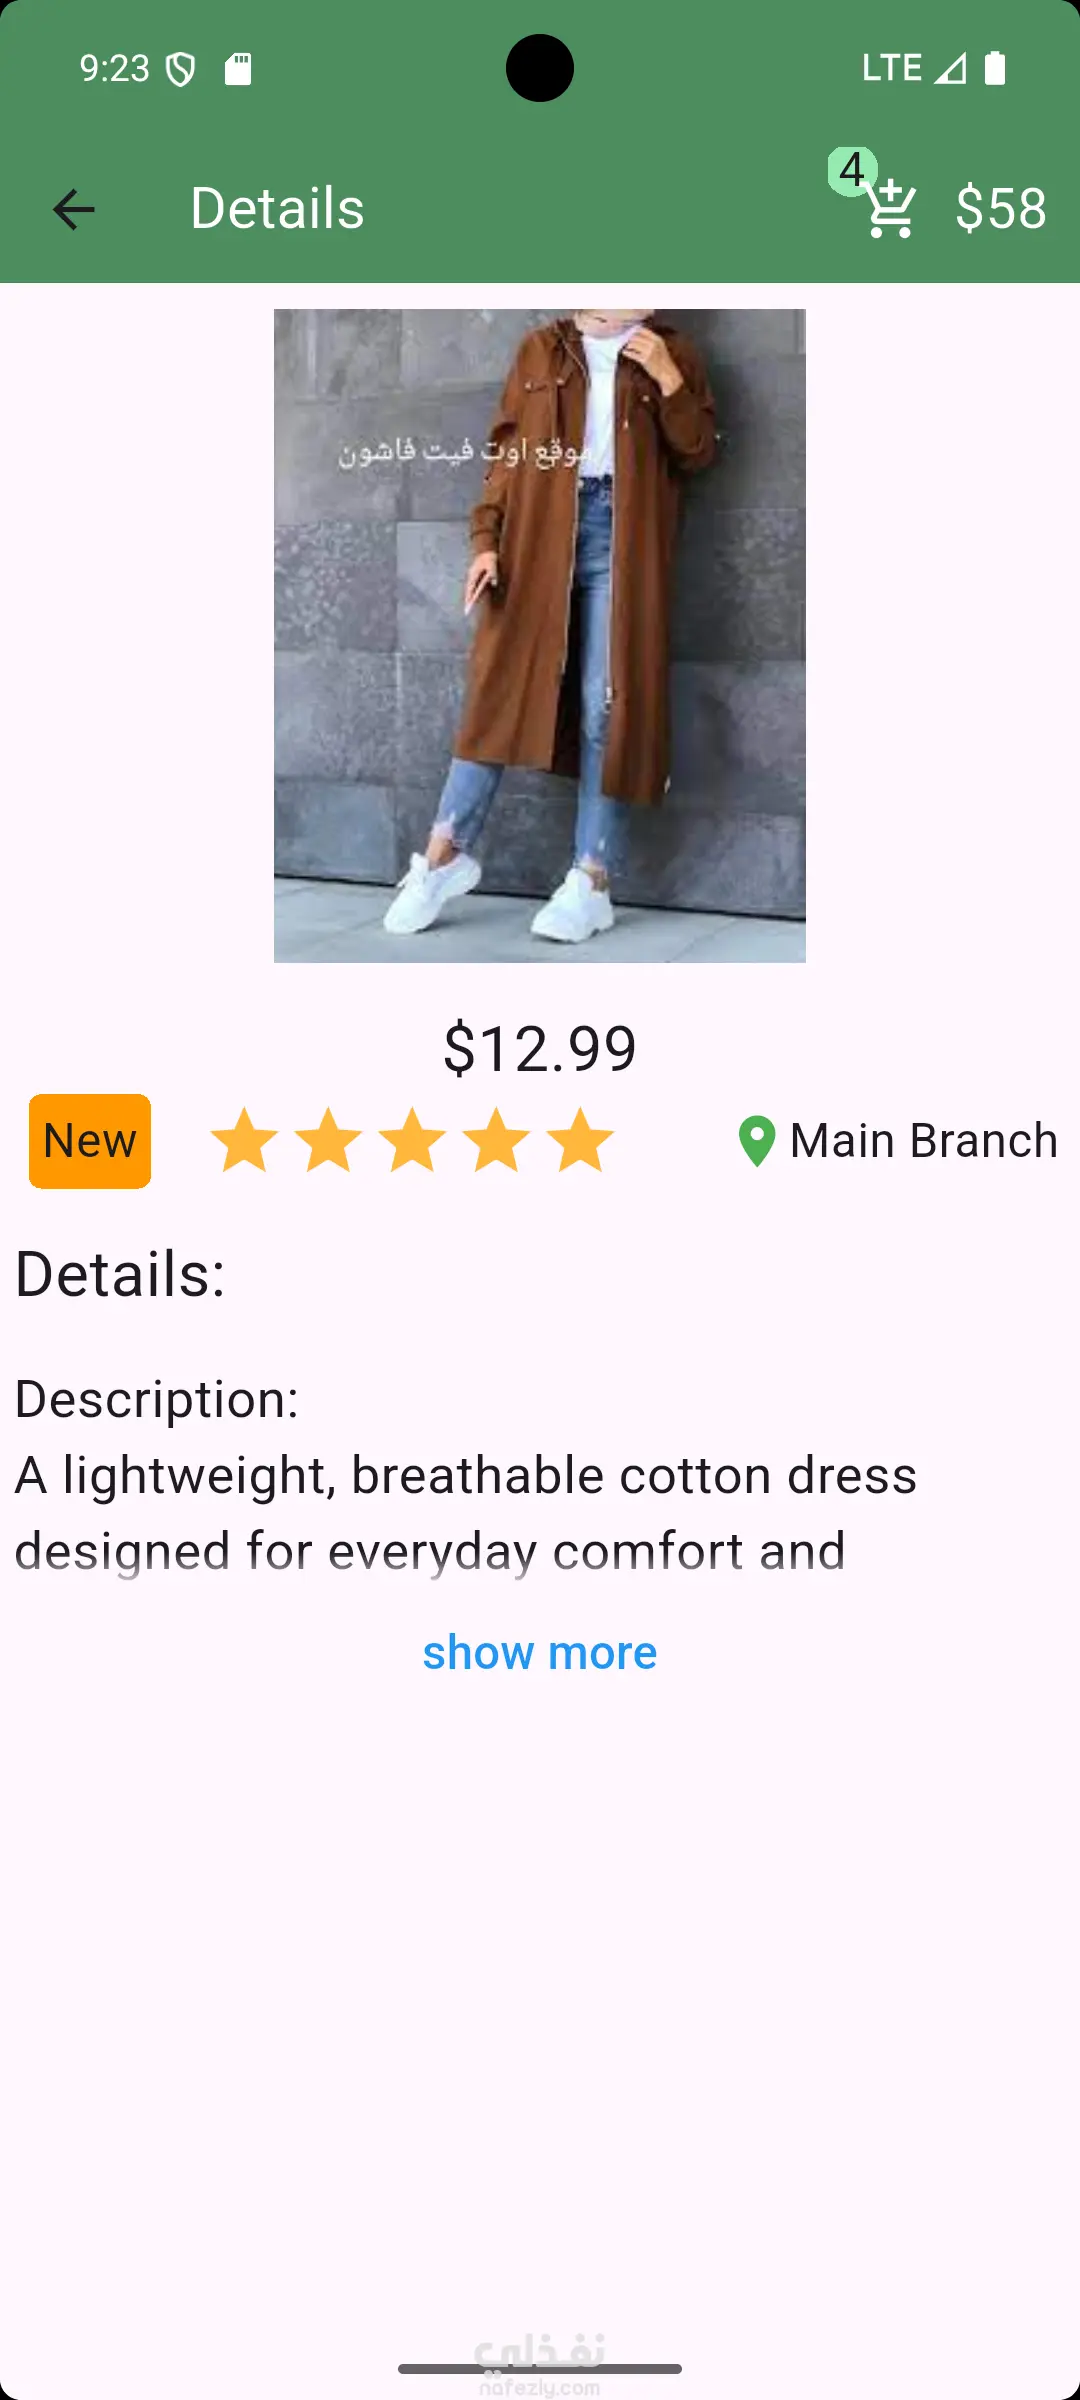Tap the fourth rating star
The height and width of the screenshot is (2400, 1080).
[x=496, y=1141]
